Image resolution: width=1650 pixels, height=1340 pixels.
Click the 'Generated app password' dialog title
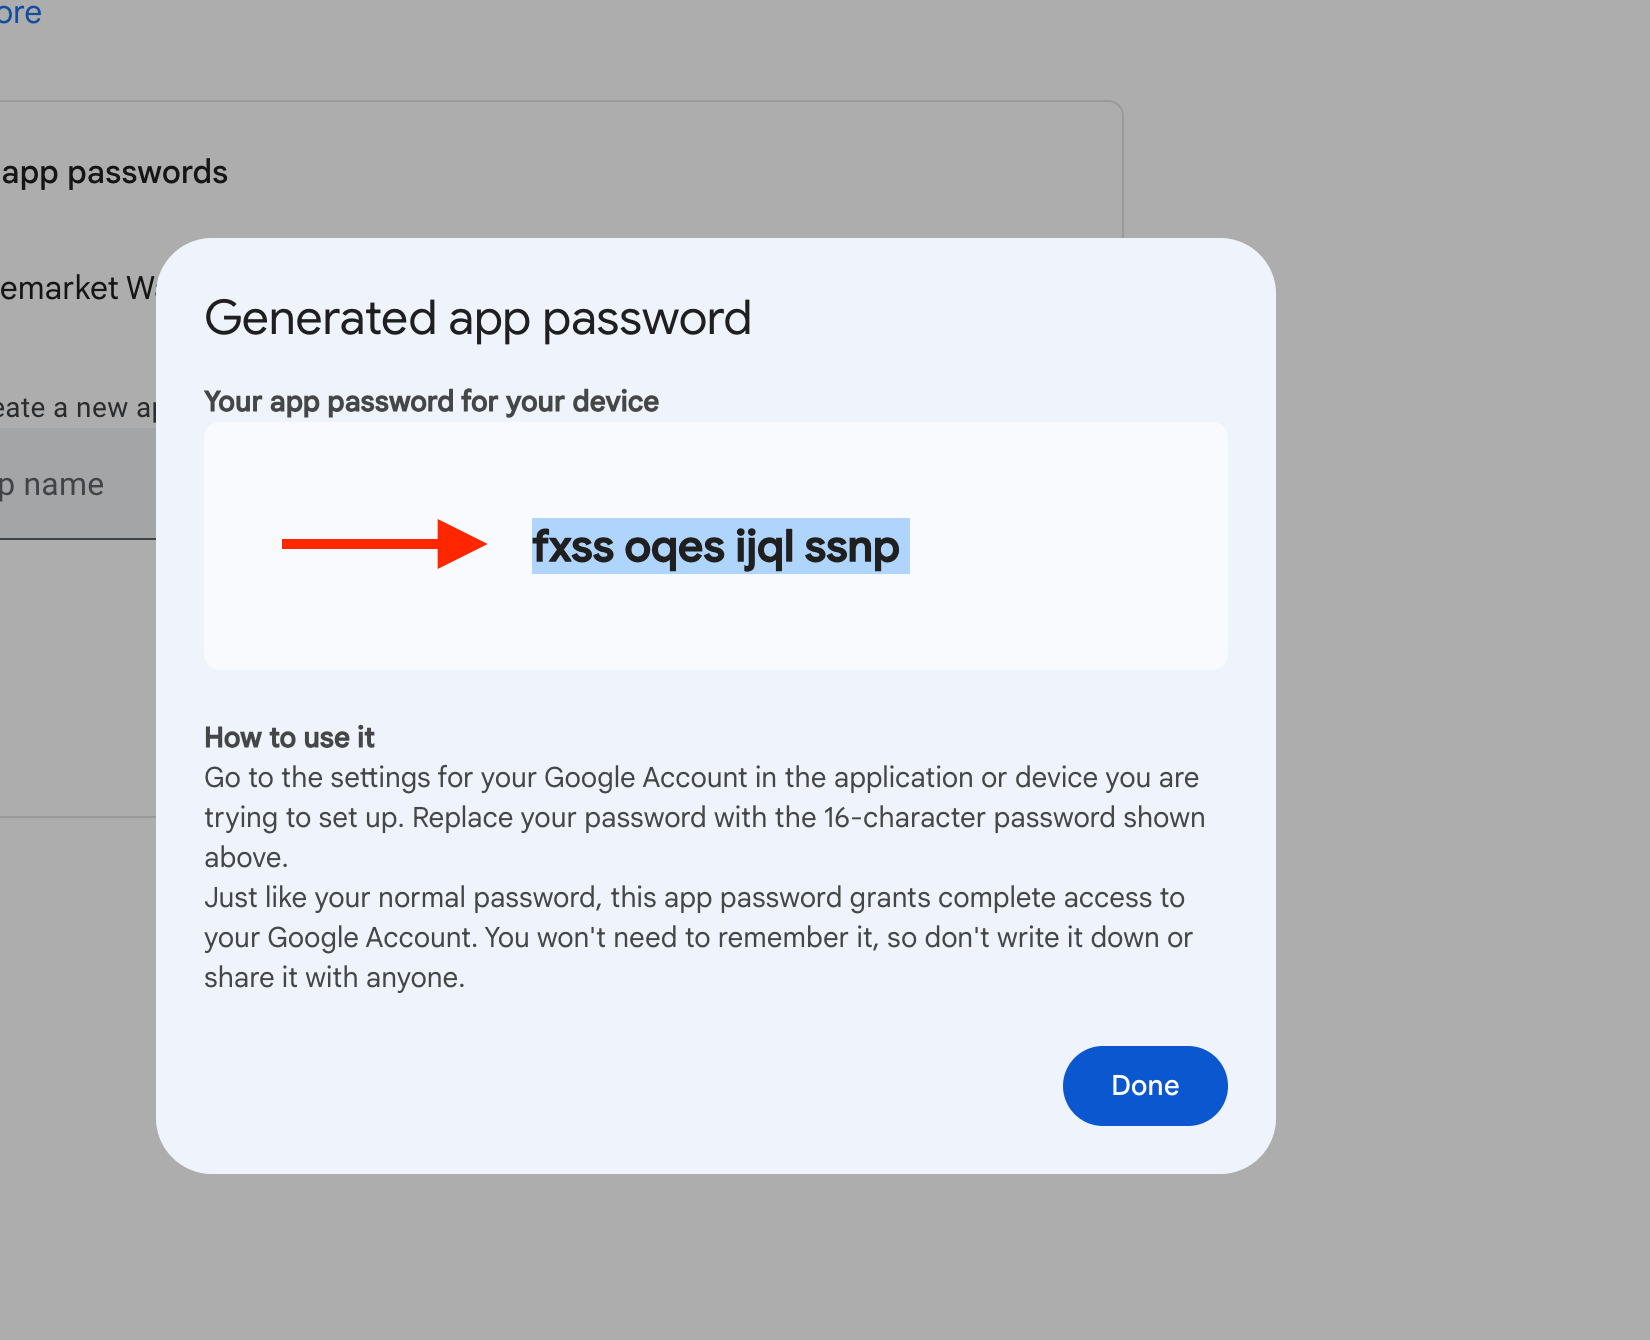pos(477,319)
